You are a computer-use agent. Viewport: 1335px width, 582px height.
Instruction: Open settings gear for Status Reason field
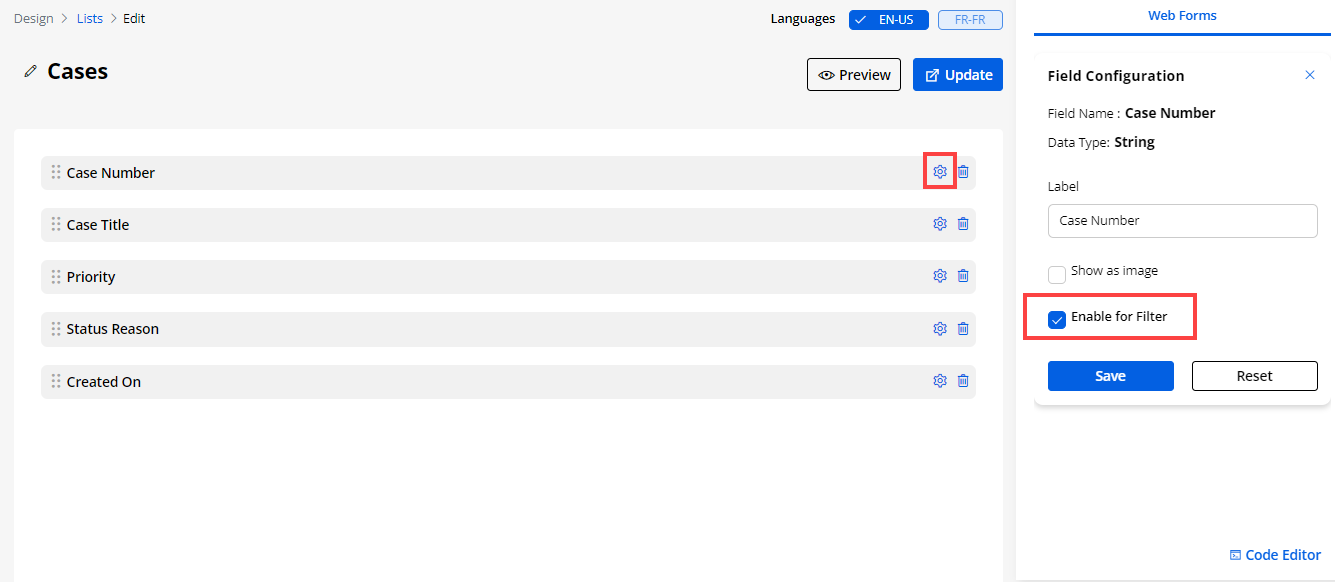(939, 328)
